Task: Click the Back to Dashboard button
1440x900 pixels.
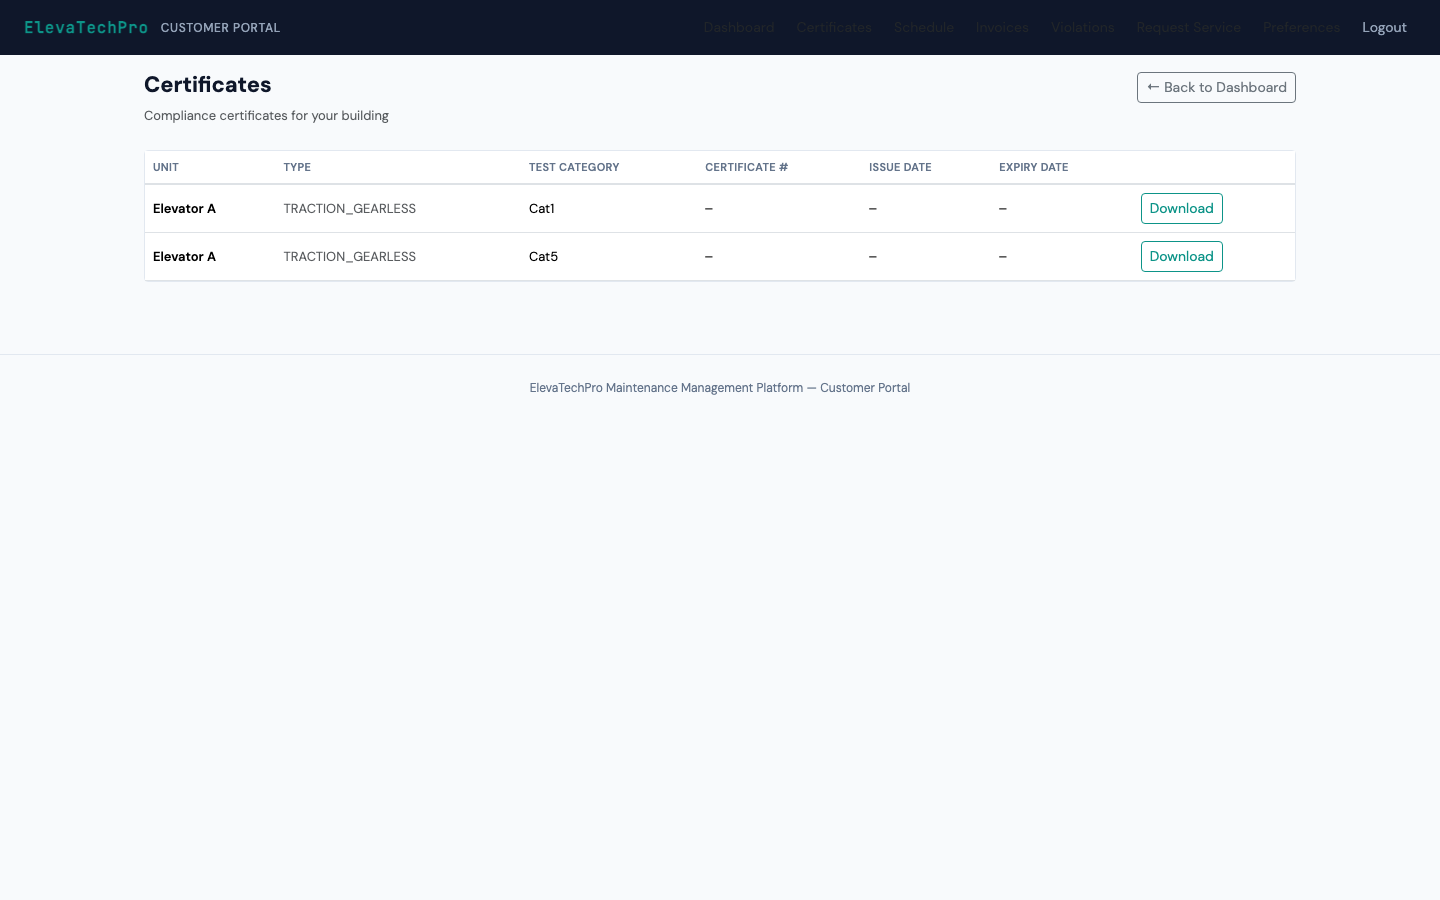Action: pos(1216,87)
